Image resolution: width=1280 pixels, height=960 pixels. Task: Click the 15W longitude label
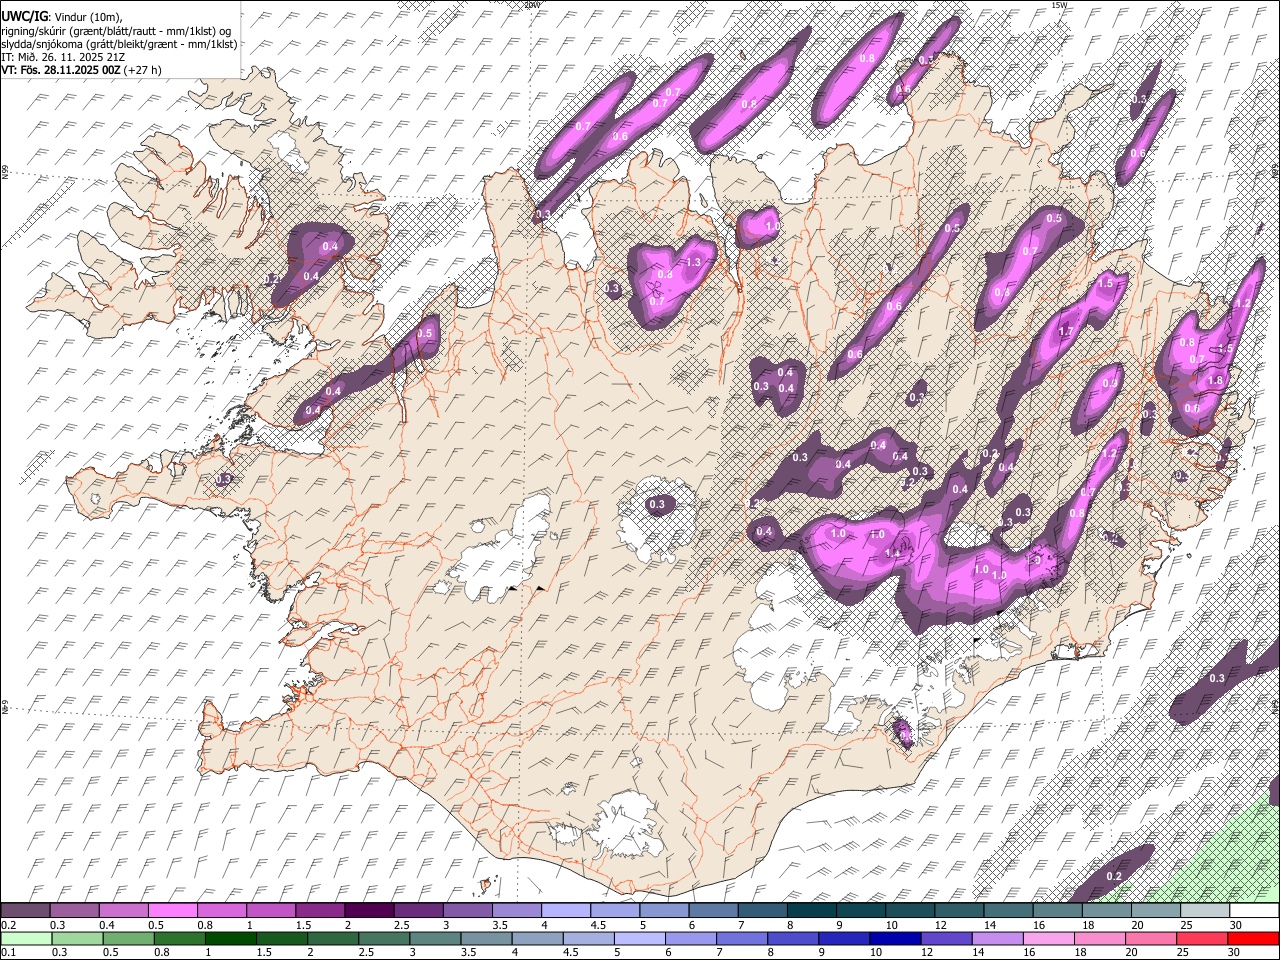coord(1059,5)
